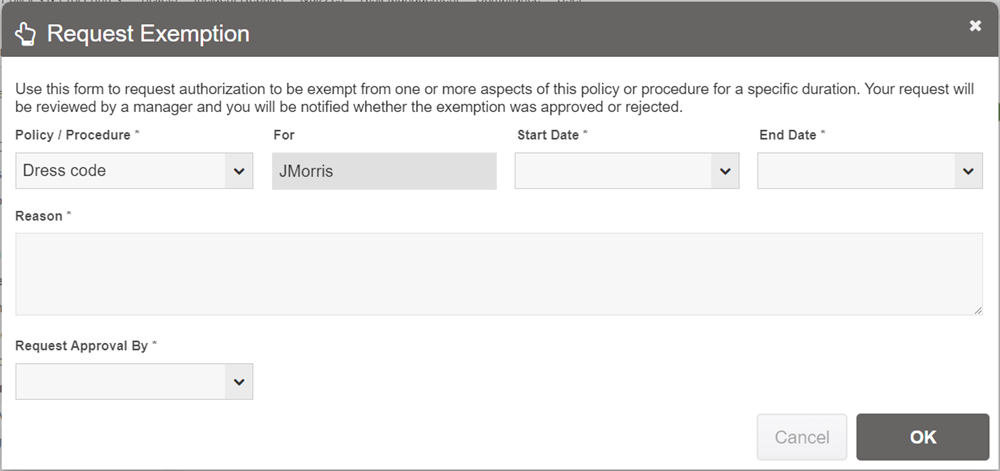The height and width of the screenshot is (471, 1000).
Task: Click inside the Reason text area
Action: pyautogui.click(x=498, y=274)
